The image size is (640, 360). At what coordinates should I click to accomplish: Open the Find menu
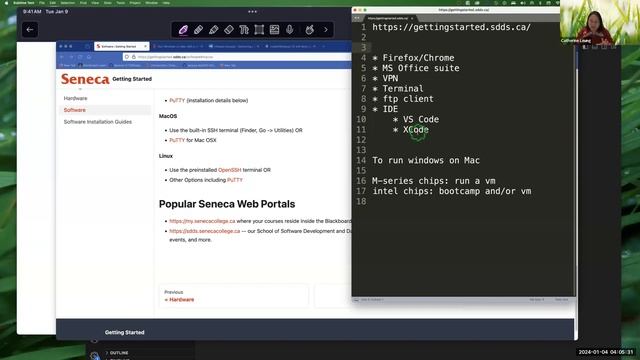(83, 2)
